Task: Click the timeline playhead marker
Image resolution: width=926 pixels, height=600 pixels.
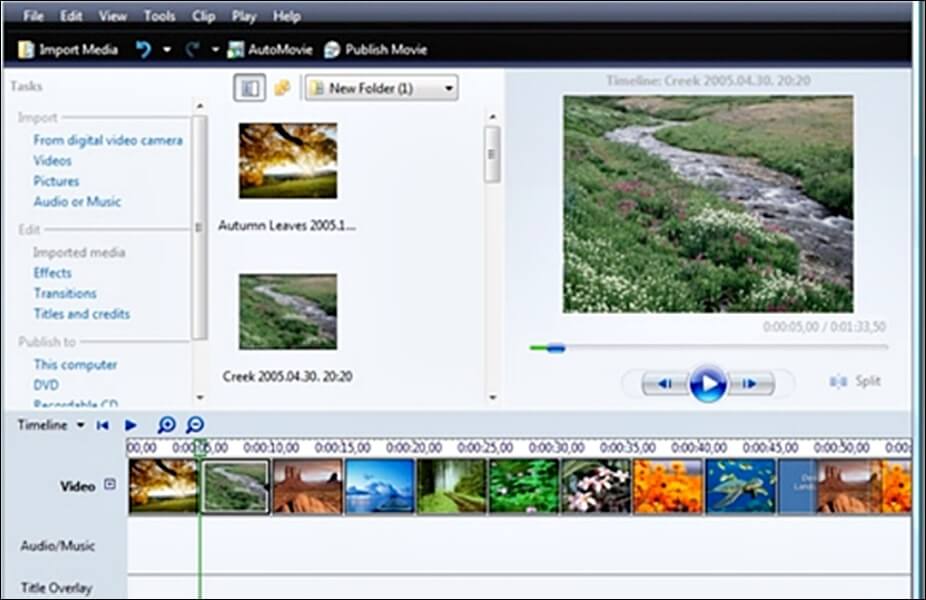Action: [x=200, y=447]
